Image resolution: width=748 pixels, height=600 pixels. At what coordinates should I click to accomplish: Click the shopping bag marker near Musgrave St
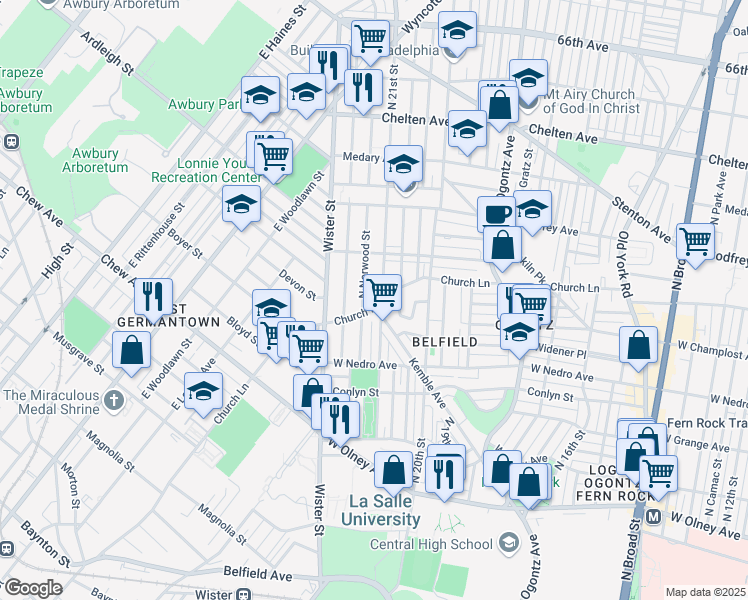click(132, 351)
